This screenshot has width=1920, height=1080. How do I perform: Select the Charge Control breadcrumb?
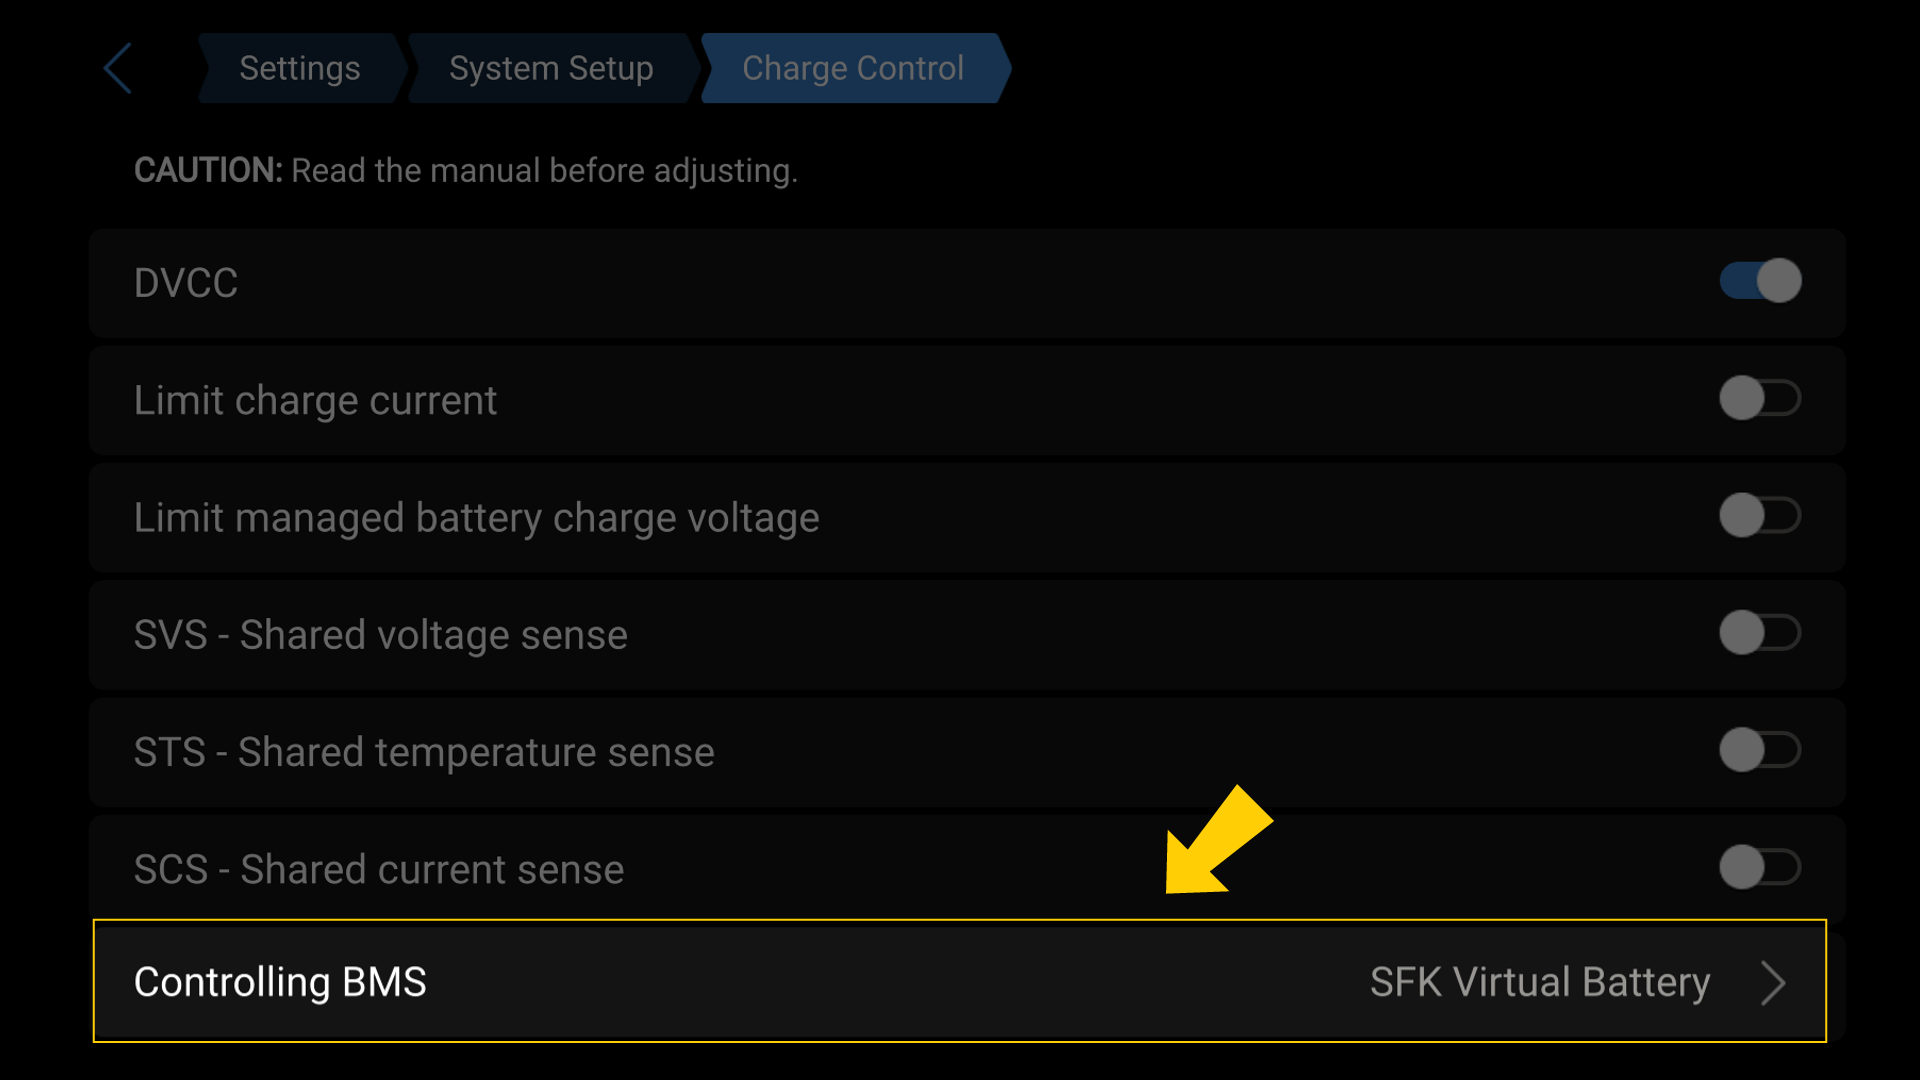(x=852, y=68)
